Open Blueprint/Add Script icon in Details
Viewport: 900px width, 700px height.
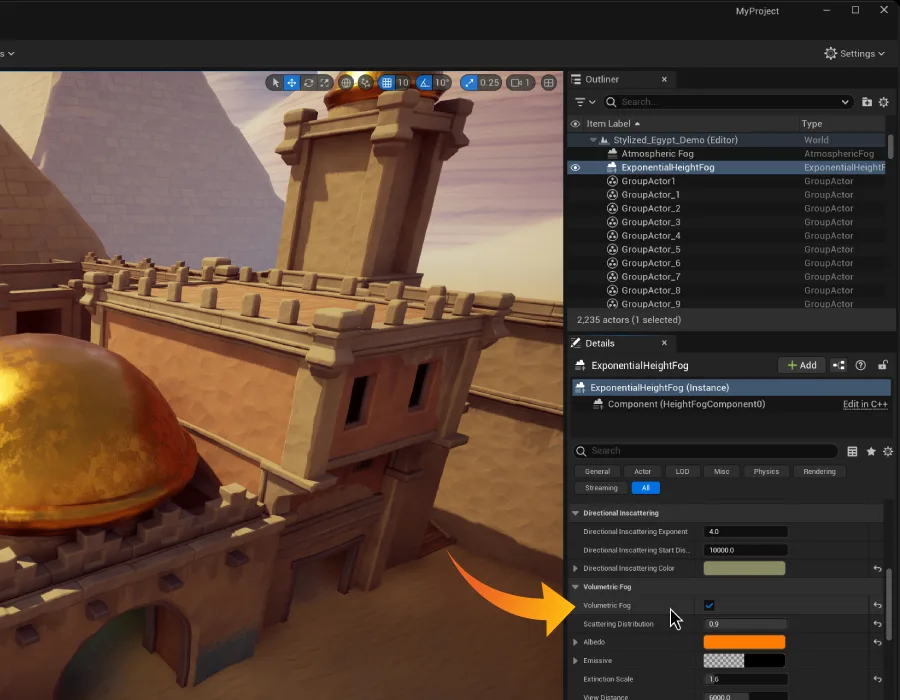point(839,365)
